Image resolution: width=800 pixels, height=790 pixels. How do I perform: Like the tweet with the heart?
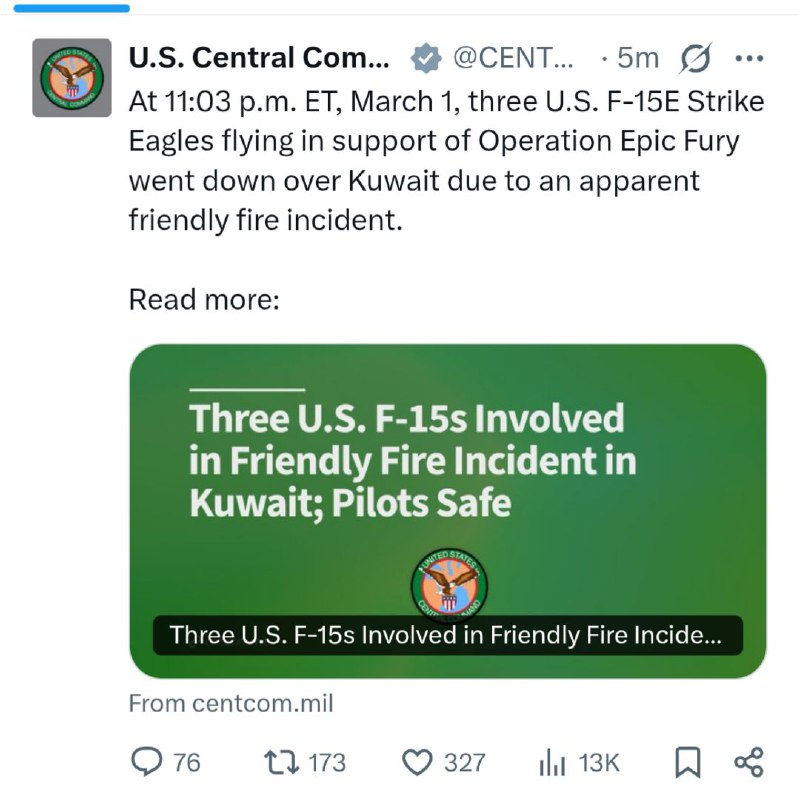click(415, 763)
